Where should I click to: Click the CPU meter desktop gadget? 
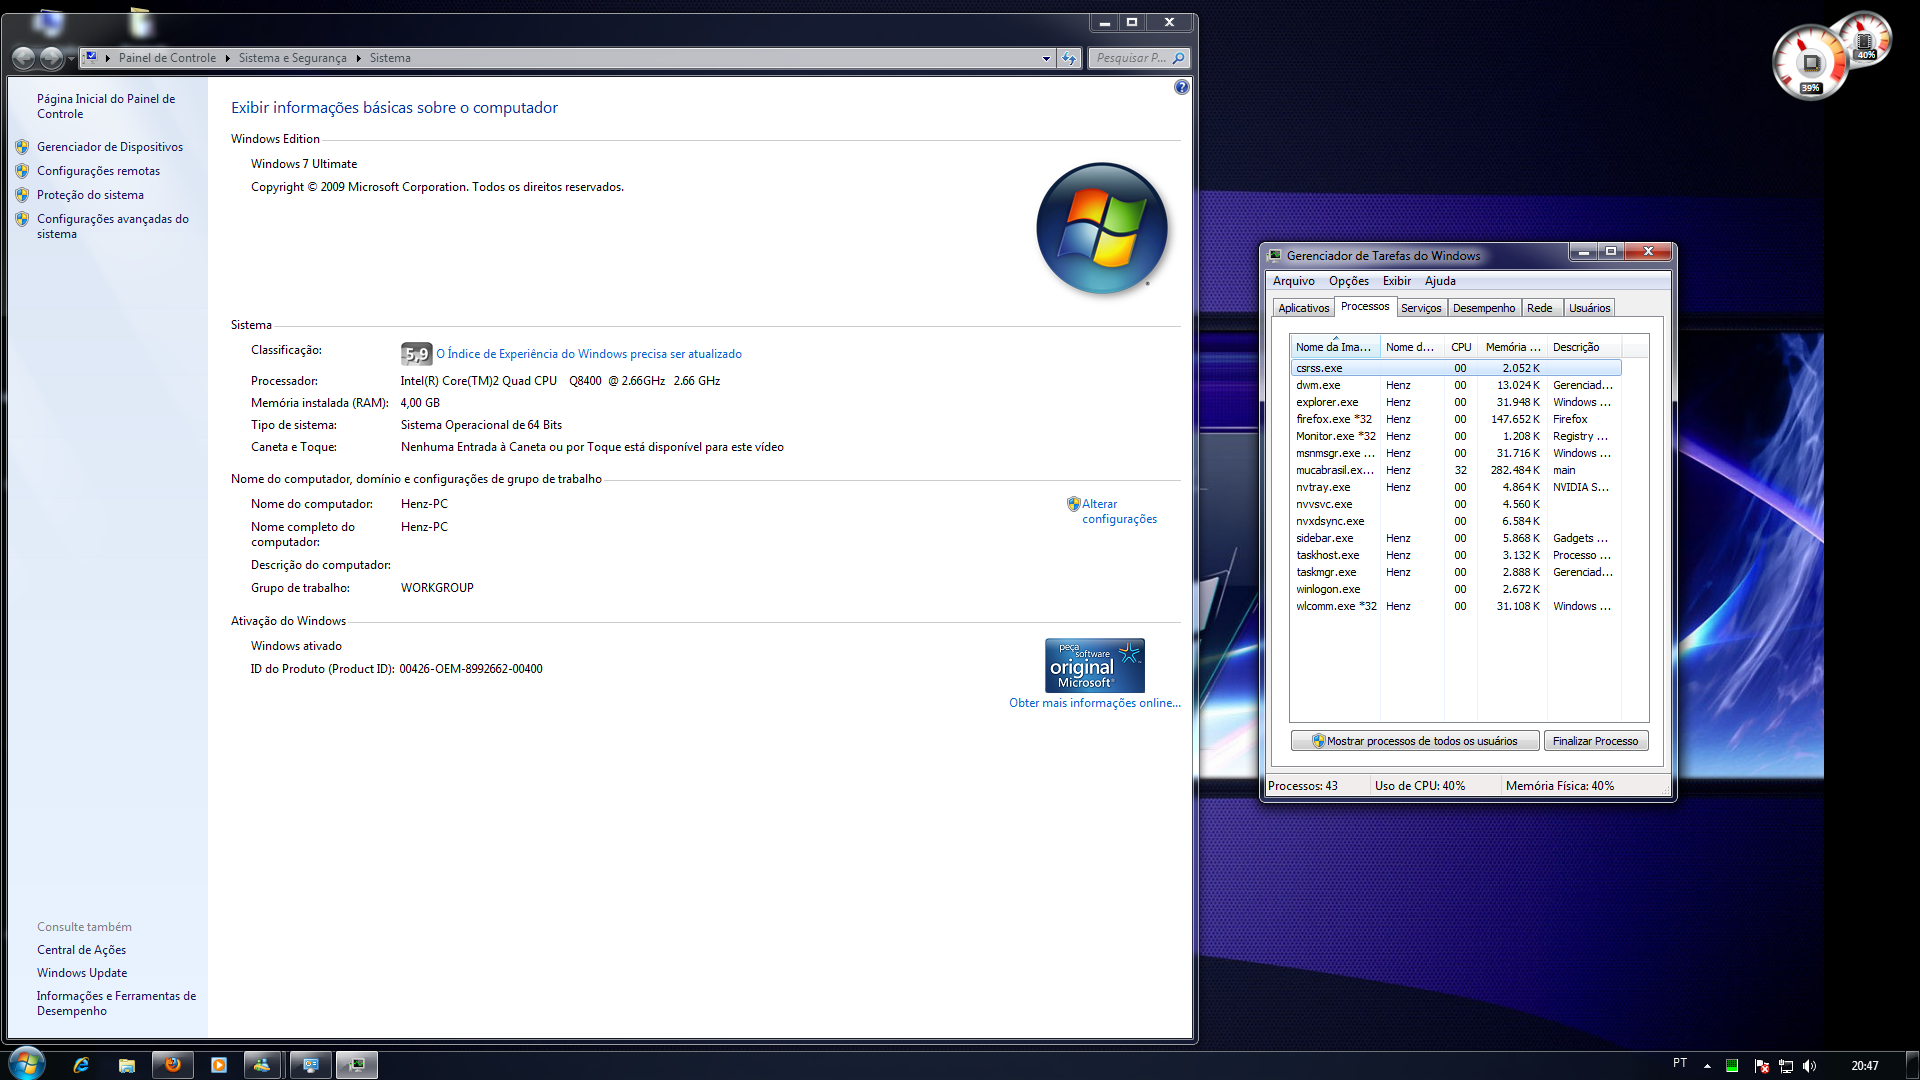pos(1810,64)
